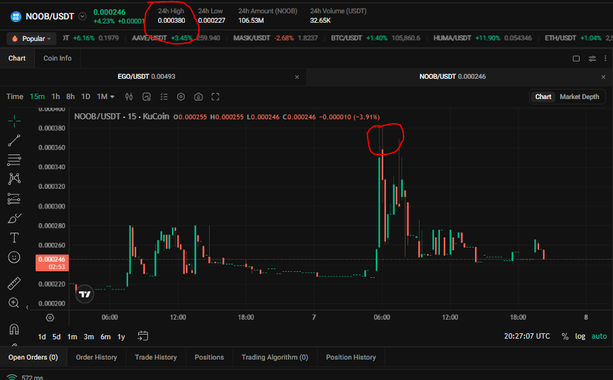Open the Trade History tab
The image size is (613, 380).
[156, 357]
